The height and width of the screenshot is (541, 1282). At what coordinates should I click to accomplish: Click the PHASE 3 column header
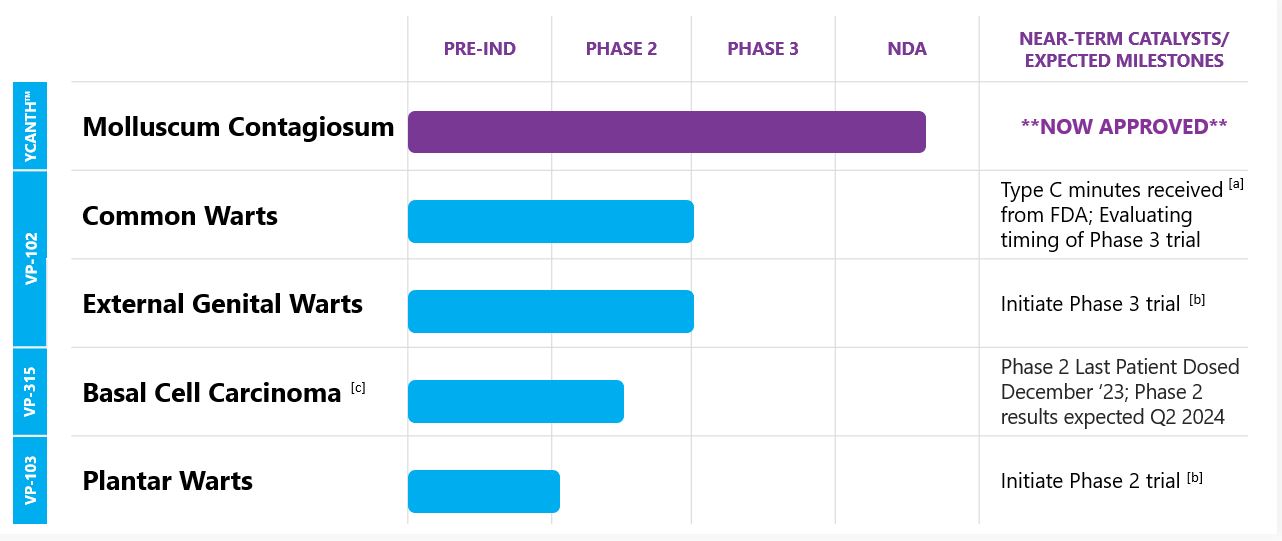tap(763, 49)
